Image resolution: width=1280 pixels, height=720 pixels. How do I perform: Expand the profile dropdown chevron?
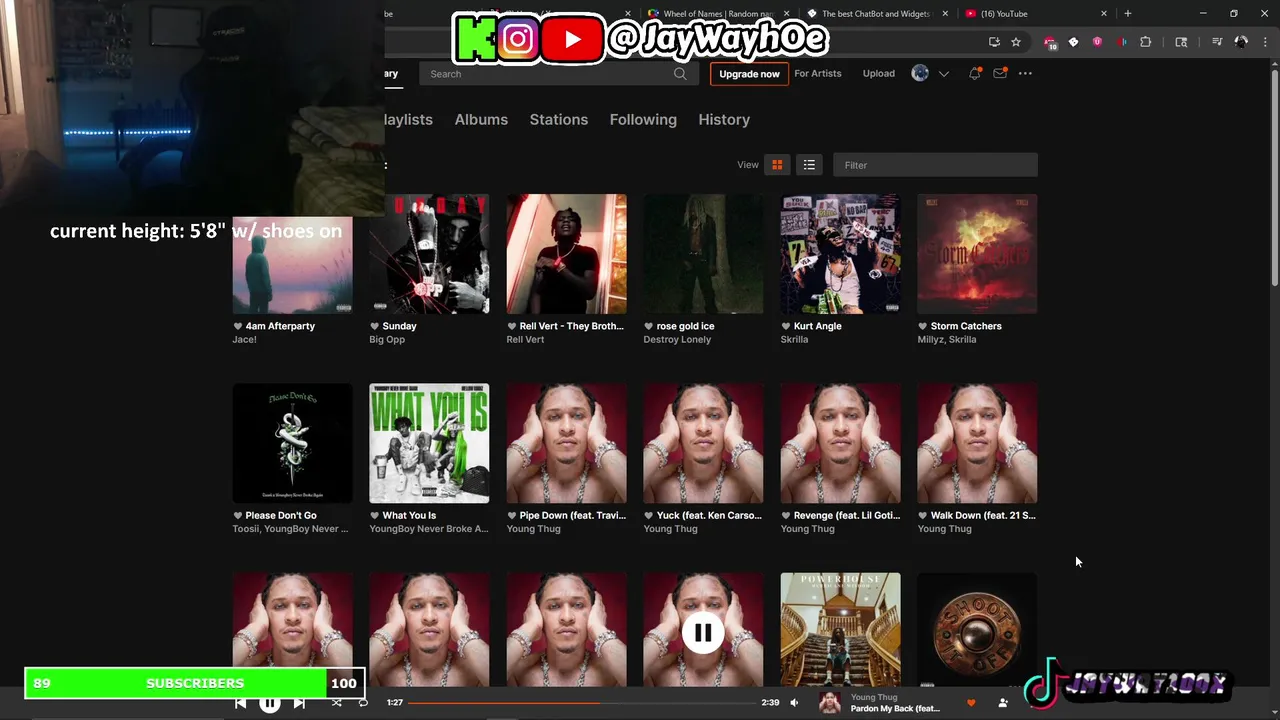[x=943, y=74]
